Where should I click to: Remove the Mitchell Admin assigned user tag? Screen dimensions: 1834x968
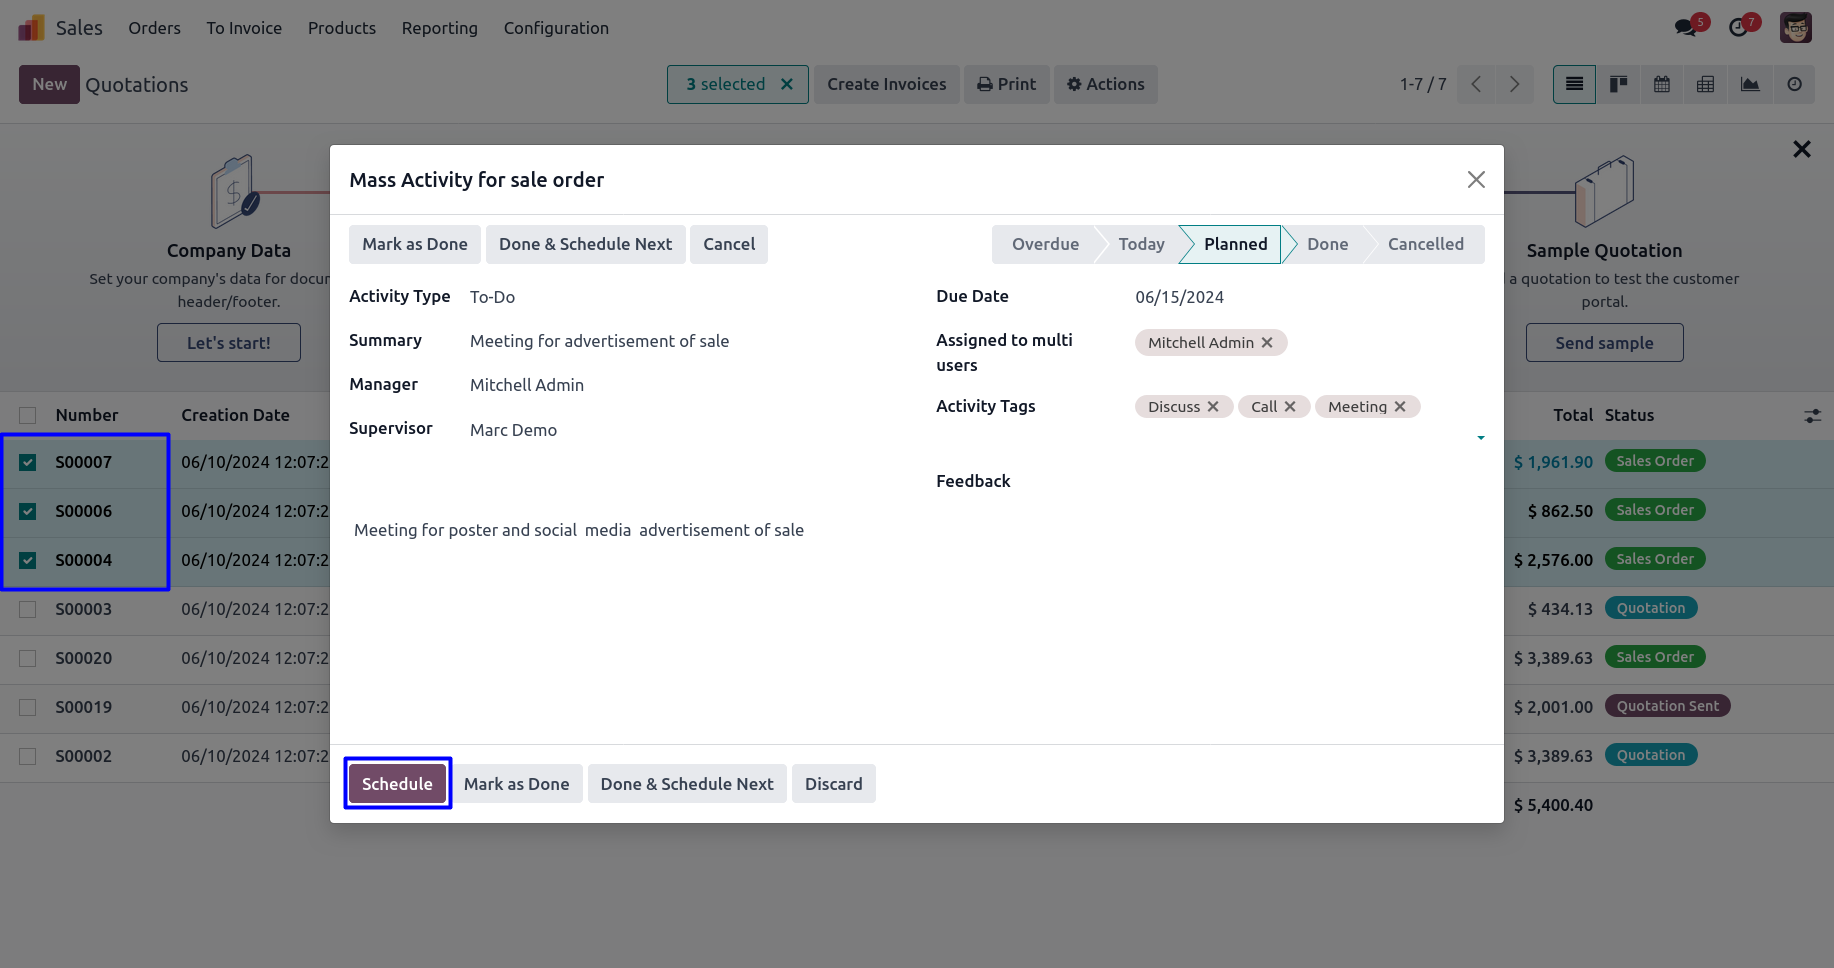(x=1267, y=343)
